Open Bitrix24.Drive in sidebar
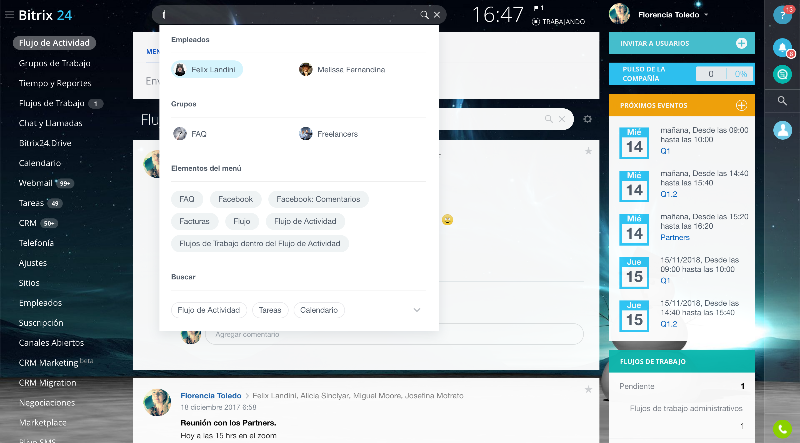800x443 pixels. (x=45, y=143)
